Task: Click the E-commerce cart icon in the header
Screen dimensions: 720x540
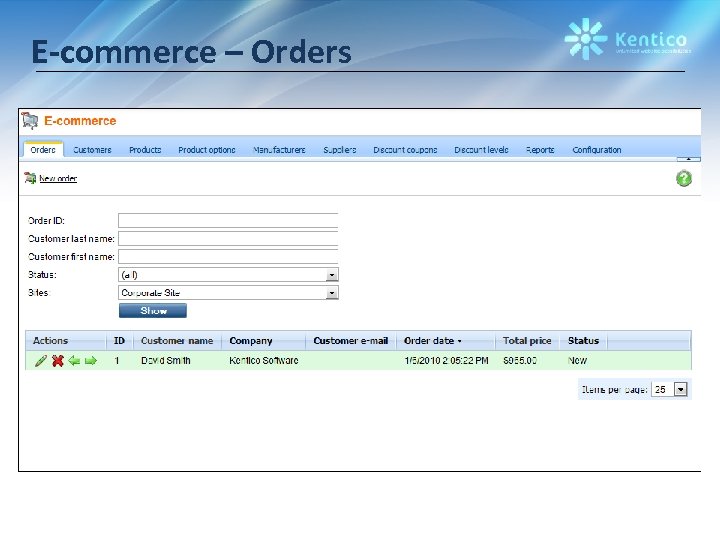Action: point(30,121)
